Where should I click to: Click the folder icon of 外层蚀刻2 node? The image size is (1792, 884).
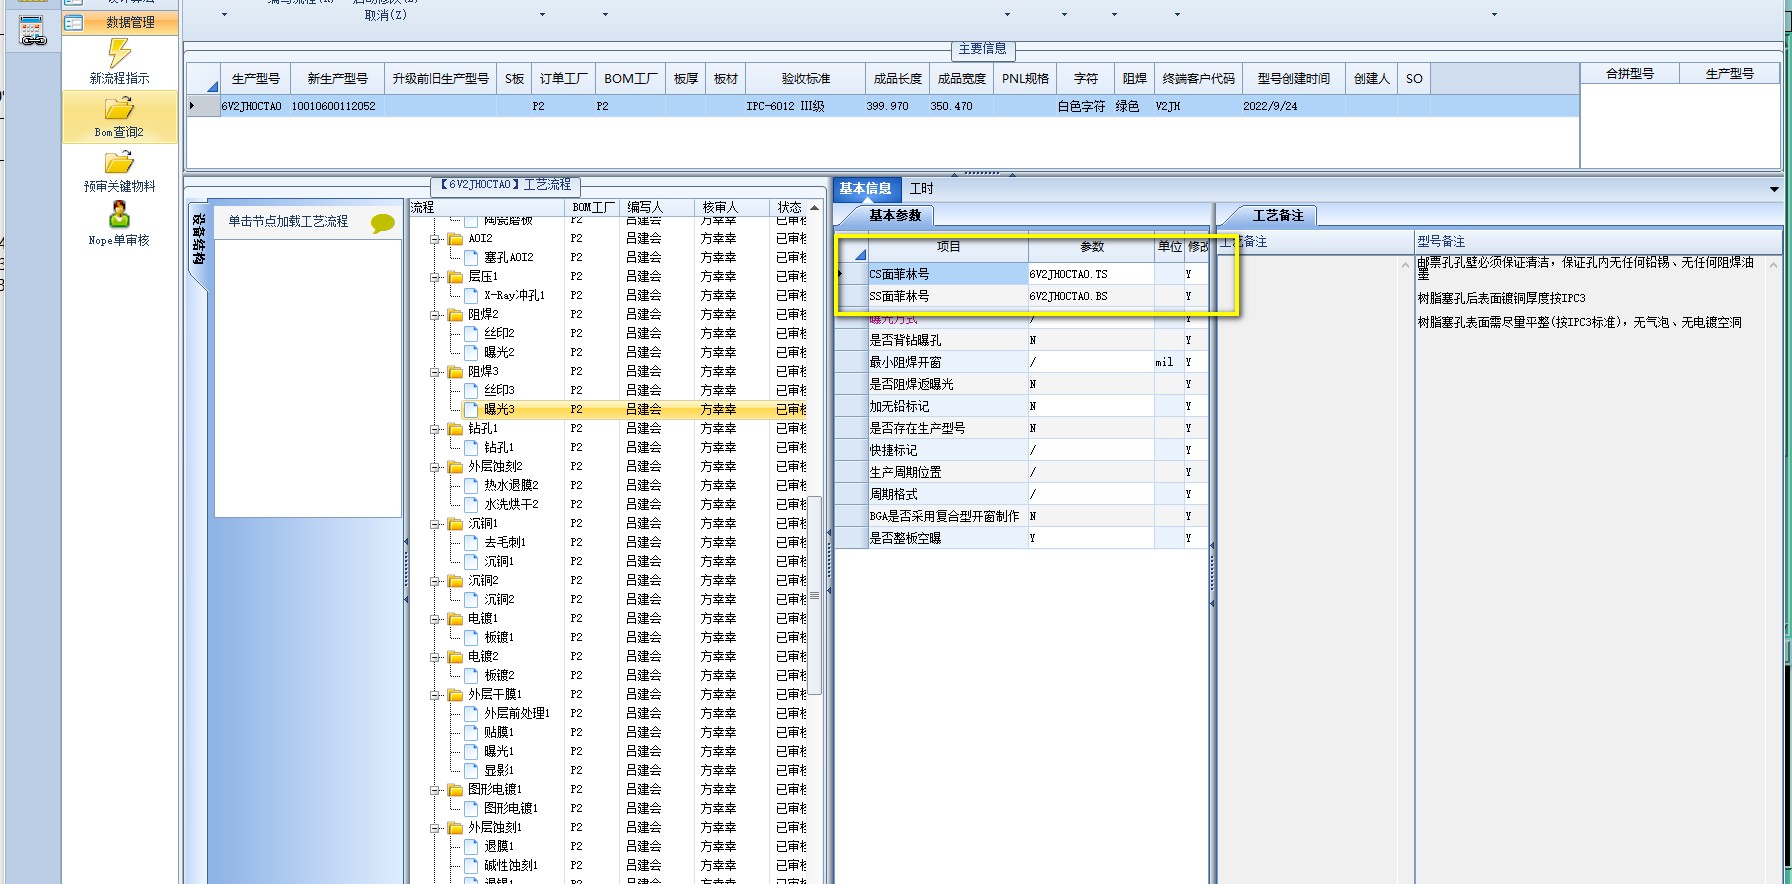tap(456, 467)
